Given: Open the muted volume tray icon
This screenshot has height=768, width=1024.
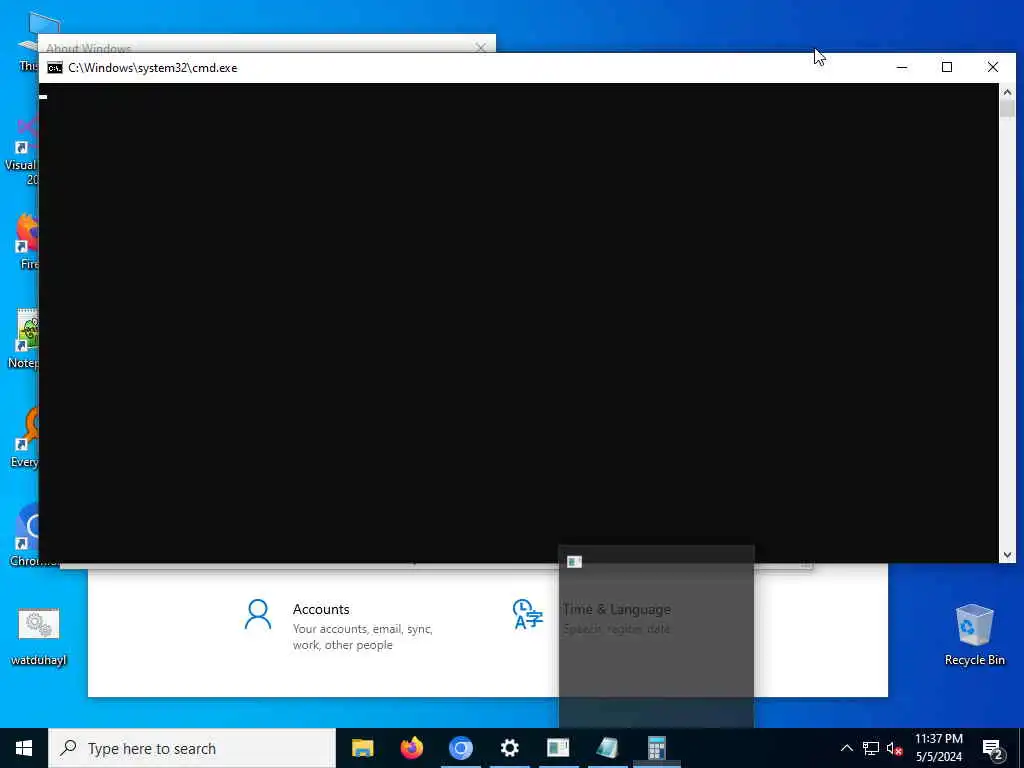Looking at the screenshot, I should [x=895, y=748].
